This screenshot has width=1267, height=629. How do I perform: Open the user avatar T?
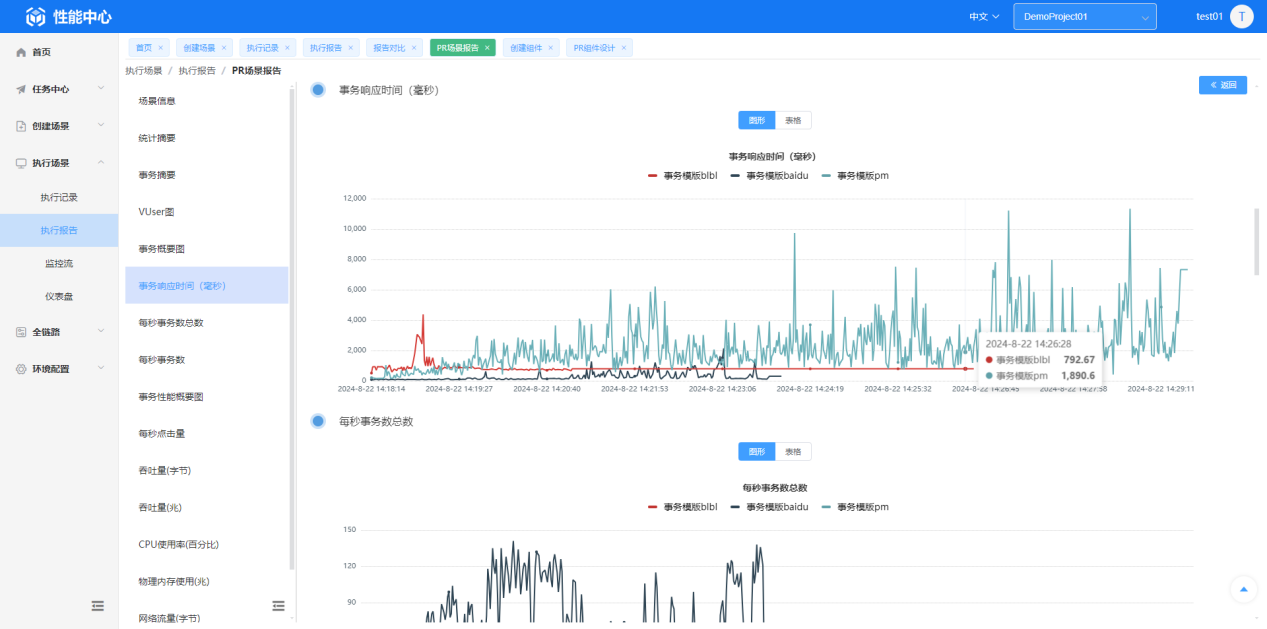pyautogui.click(x=1241, y=16)
